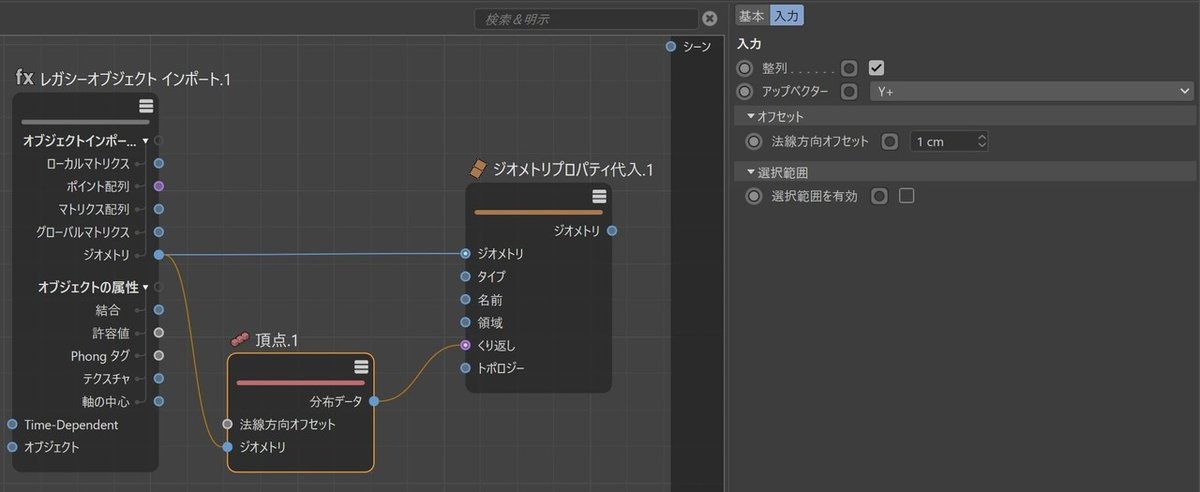The height and width of the screenshot is (492, 1200).
Task: Collapse the オフセット section
Action: pyautogui.click(x=751, y=116)
